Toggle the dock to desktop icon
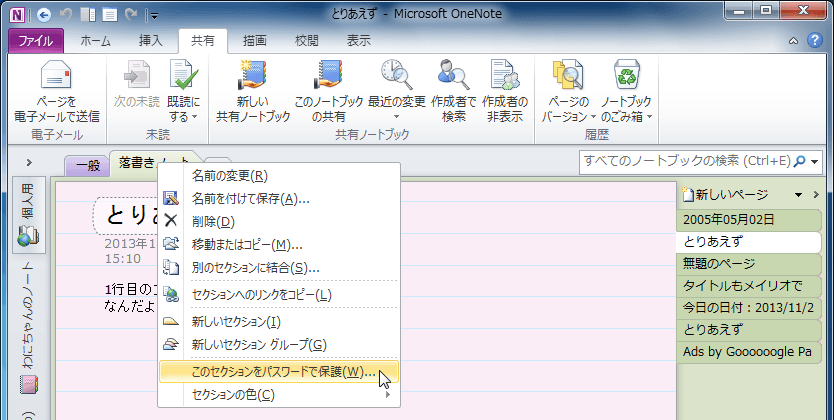 pos(88,14)
